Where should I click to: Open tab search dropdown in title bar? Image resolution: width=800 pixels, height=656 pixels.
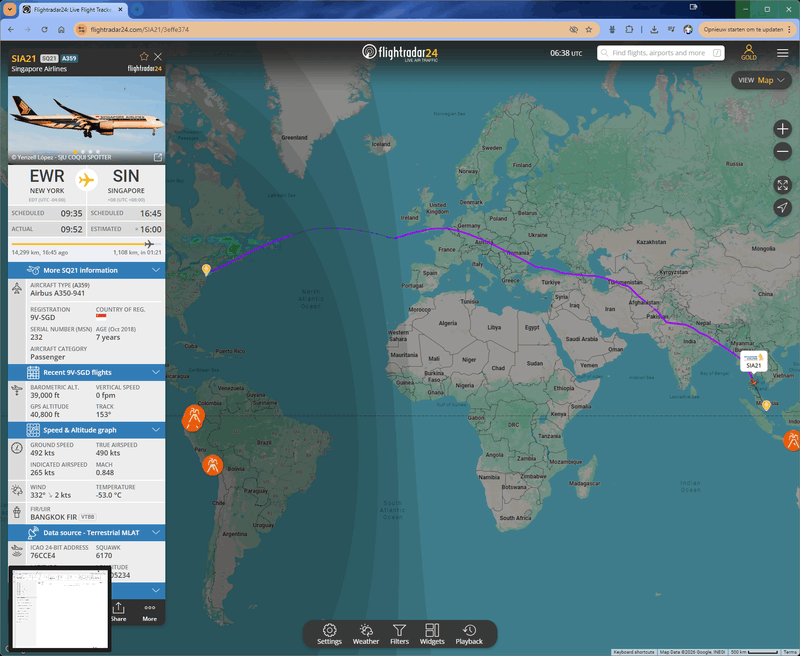pyautogui.click(x=10, y=9)
